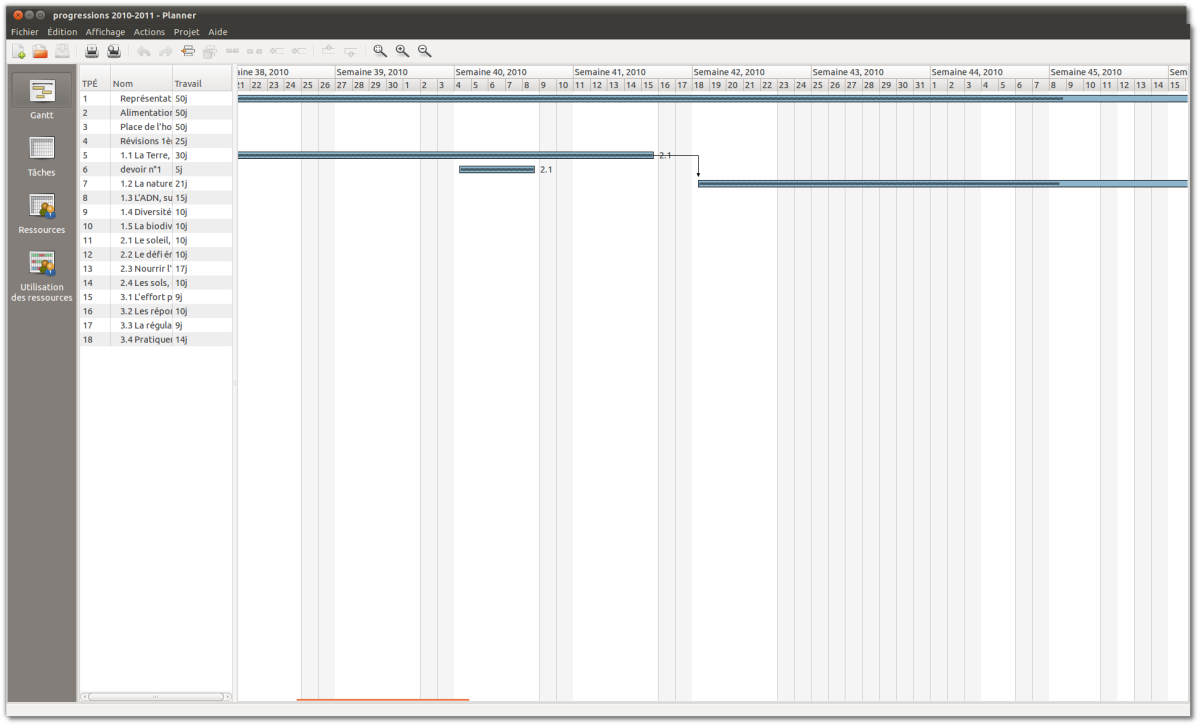Screen dimensions: 1200x726
Task: Switch to the Gantt view
Action: click(x=42, y=97)
